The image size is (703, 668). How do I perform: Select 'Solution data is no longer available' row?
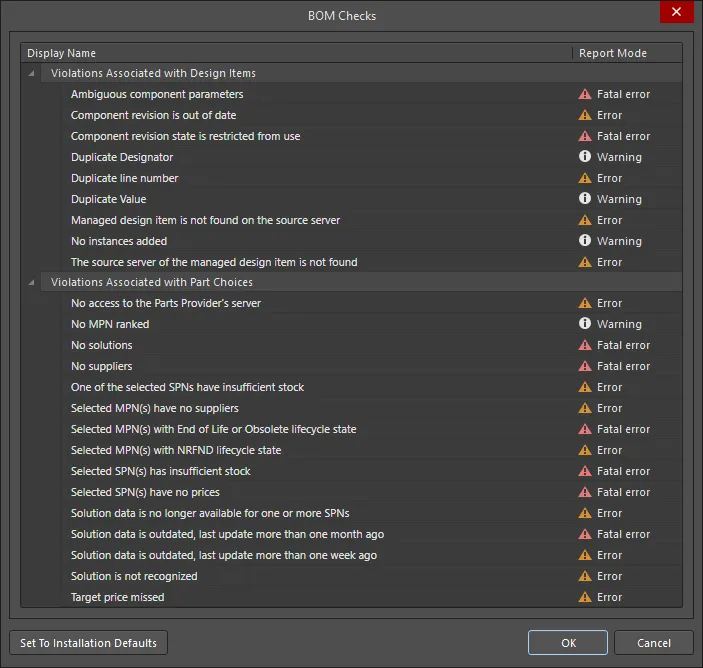click(372, 513)
